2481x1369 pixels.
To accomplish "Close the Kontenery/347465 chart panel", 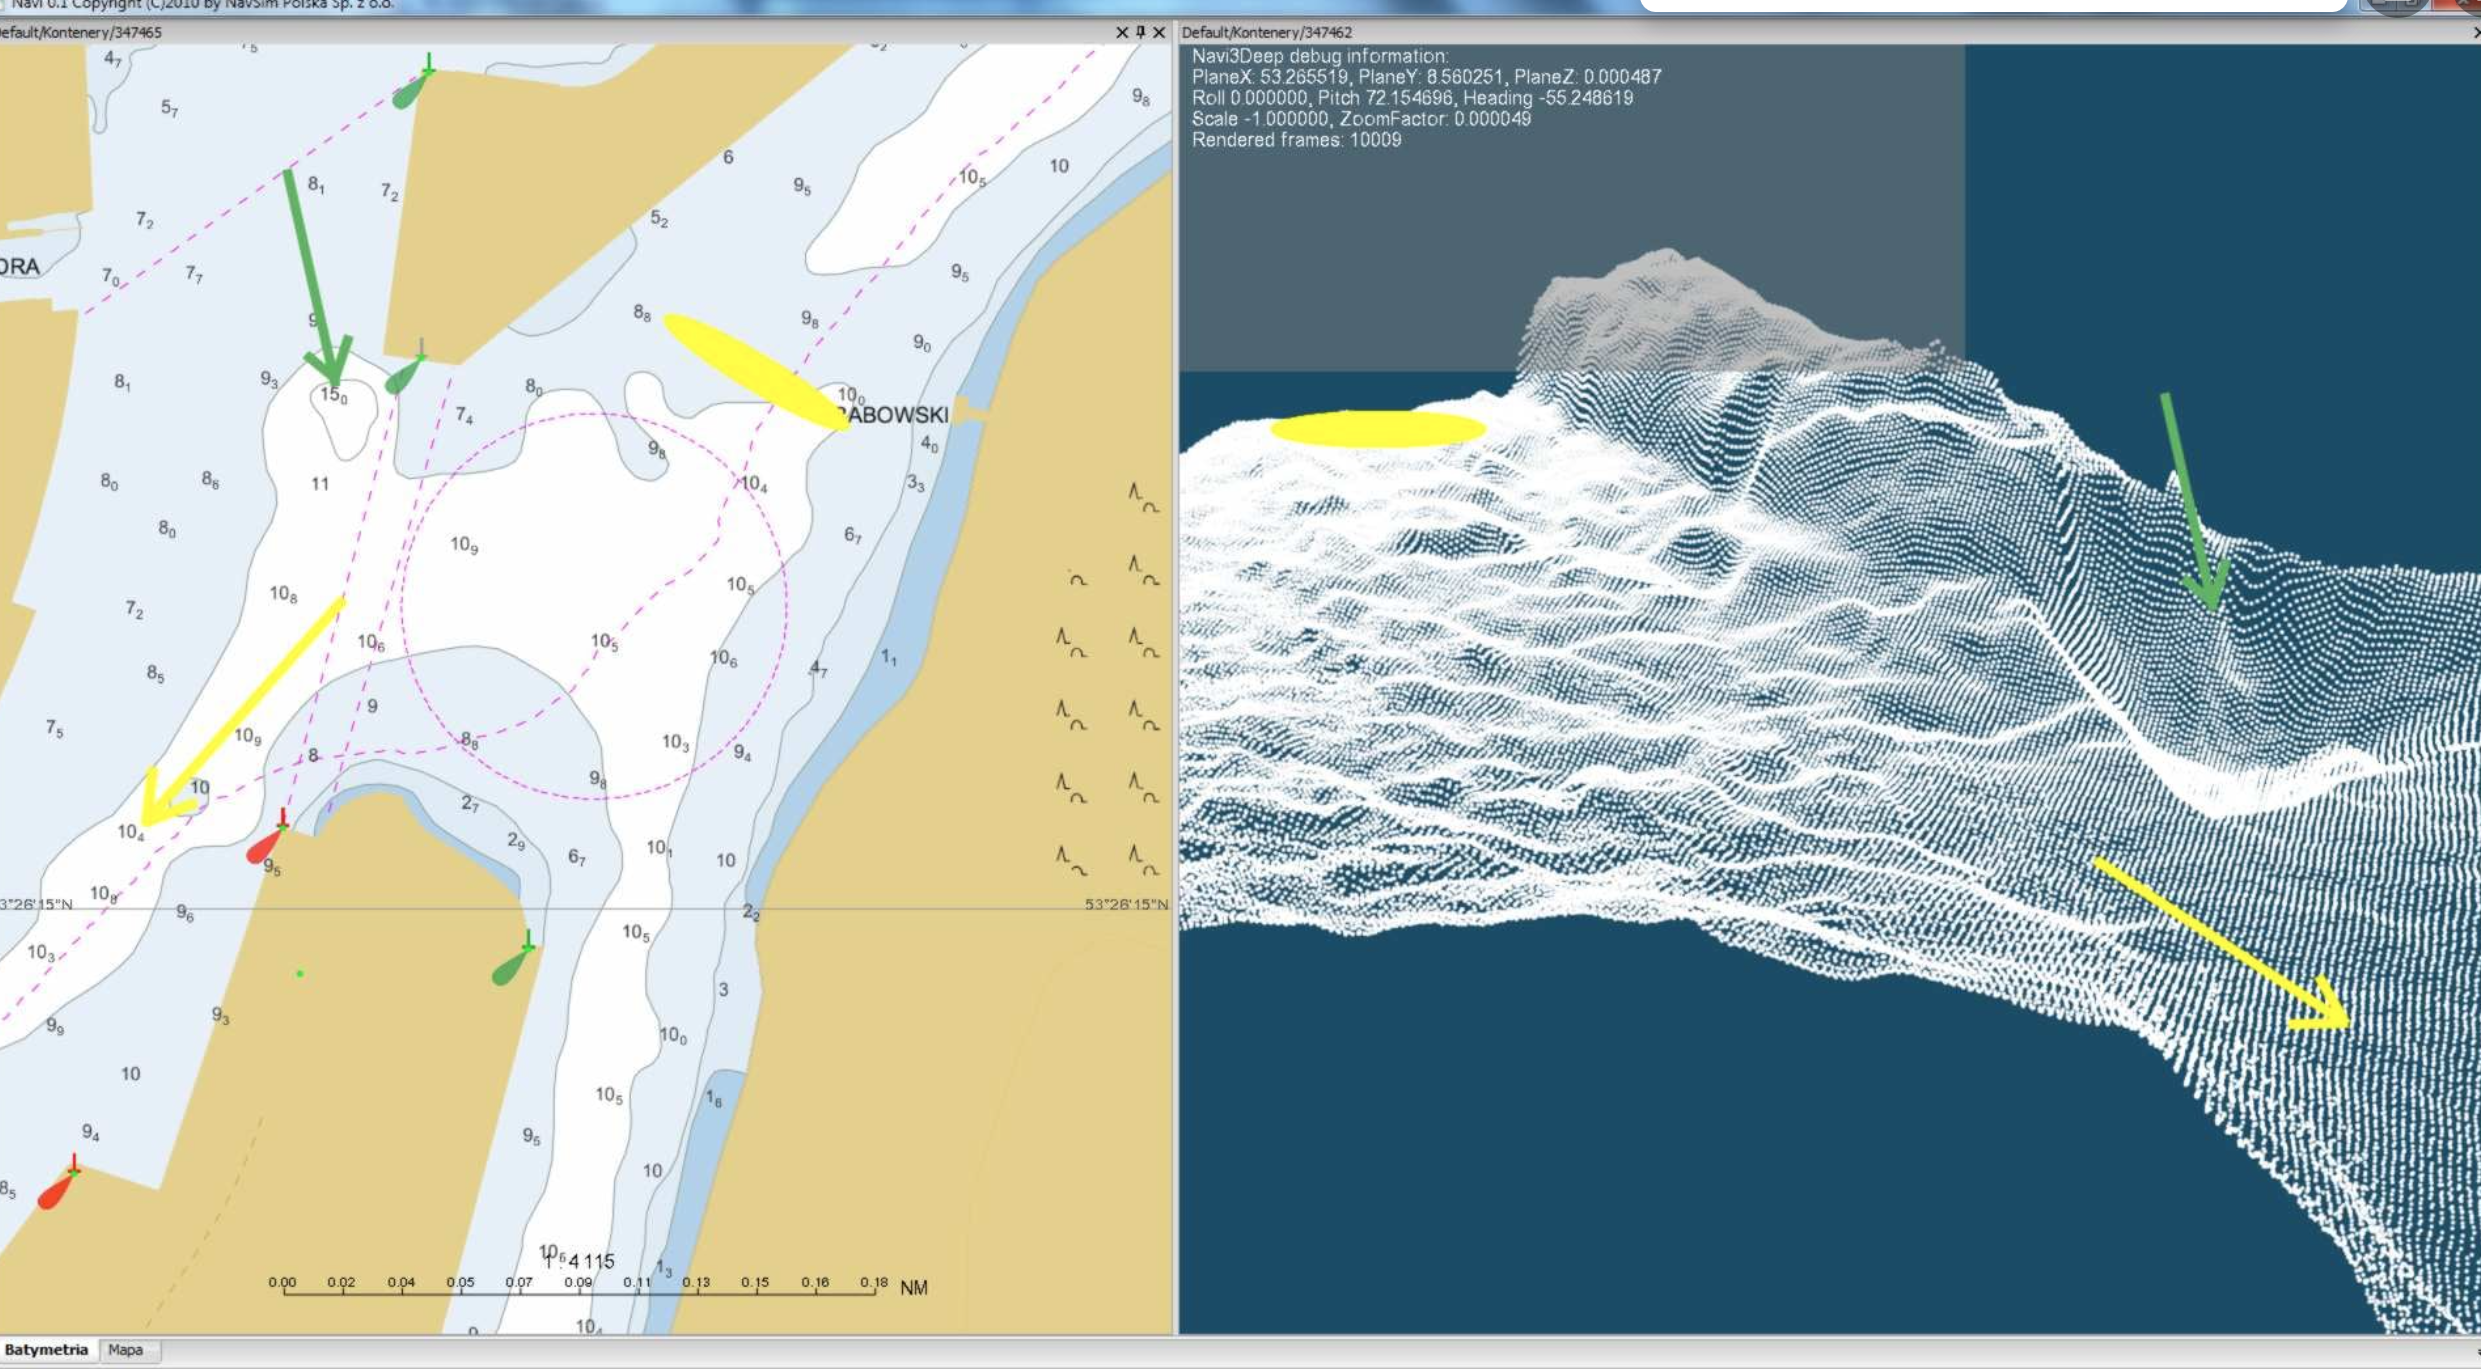I will click(x=1159, y=32).
